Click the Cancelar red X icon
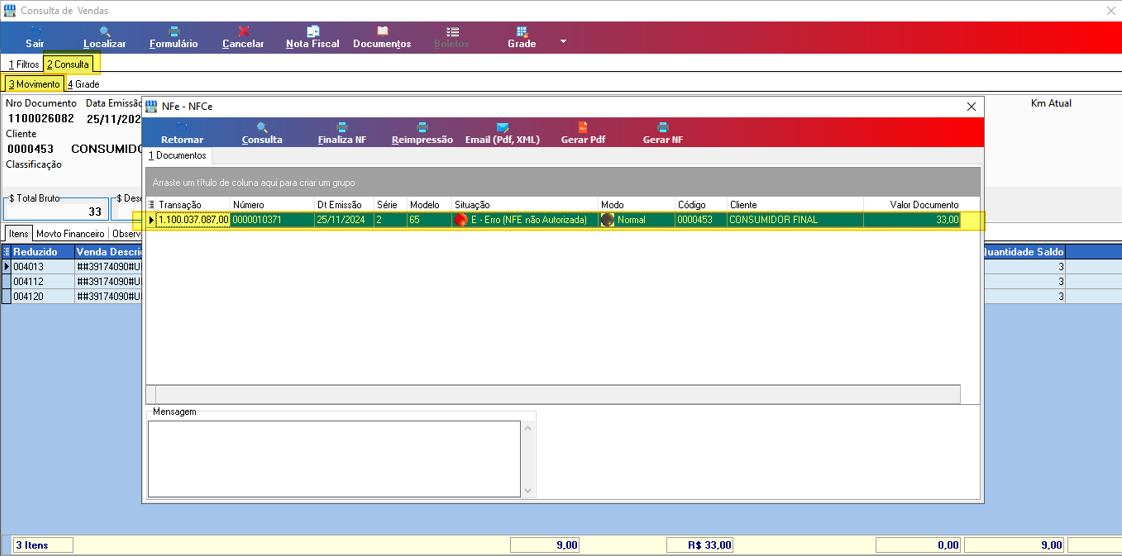Viewport: 1122px width, 556px height. 243,31
